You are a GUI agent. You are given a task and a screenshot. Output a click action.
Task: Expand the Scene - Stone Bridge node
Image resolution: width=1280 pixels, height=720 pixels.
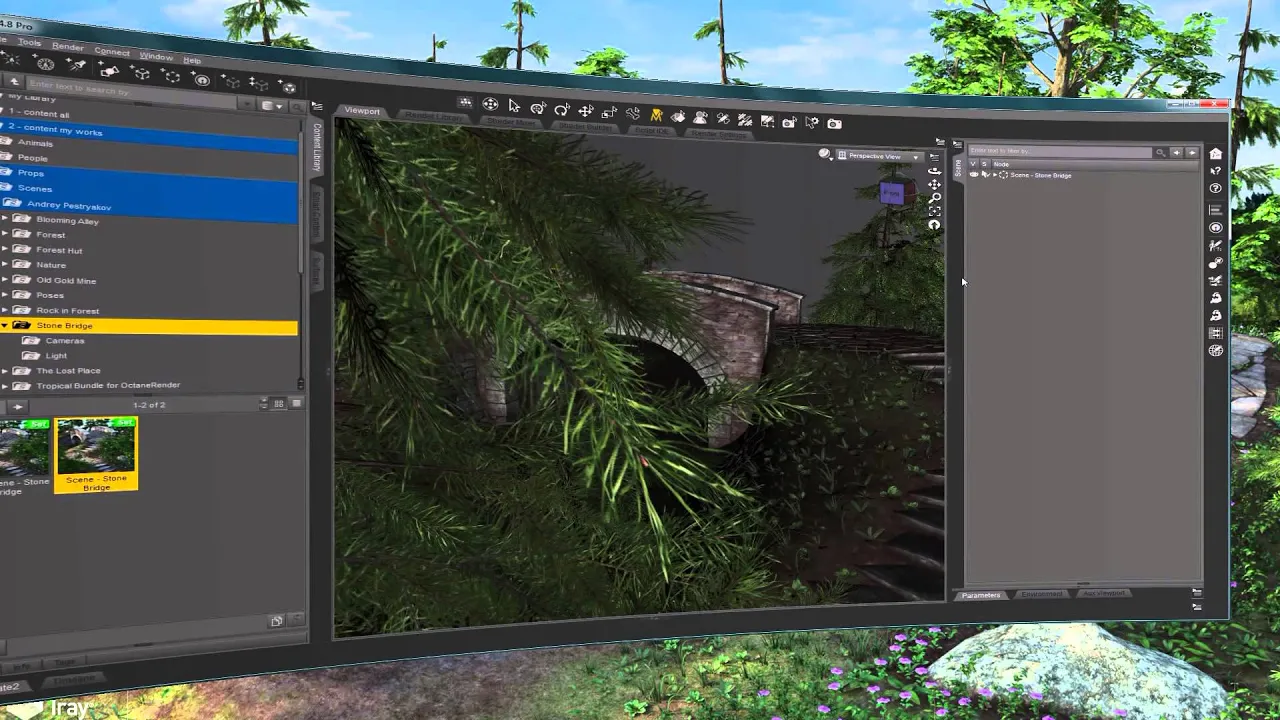click(995, 174)
